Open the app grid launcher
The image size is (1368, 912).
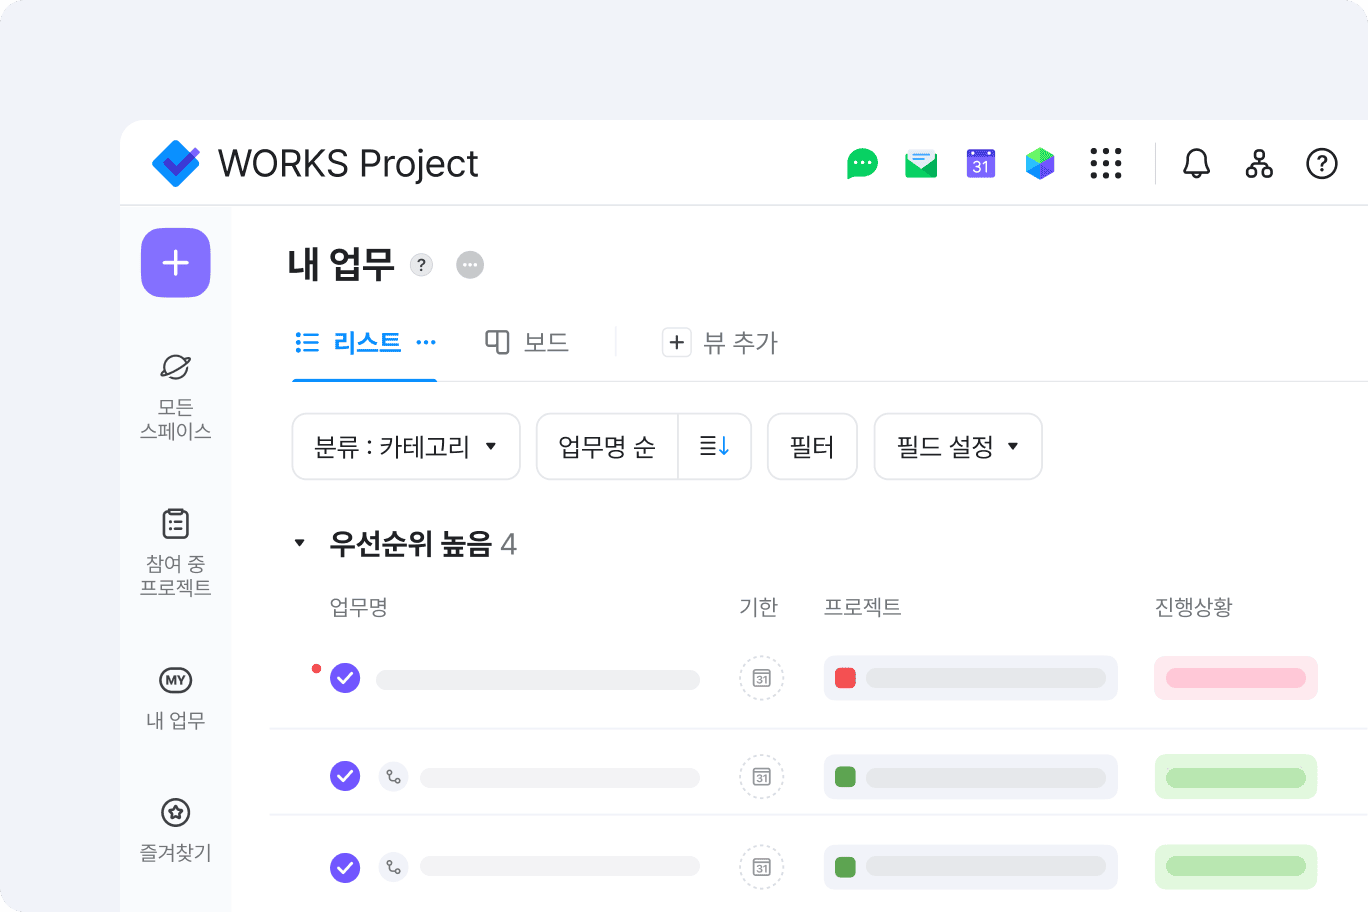click(x=1106, y=164)
